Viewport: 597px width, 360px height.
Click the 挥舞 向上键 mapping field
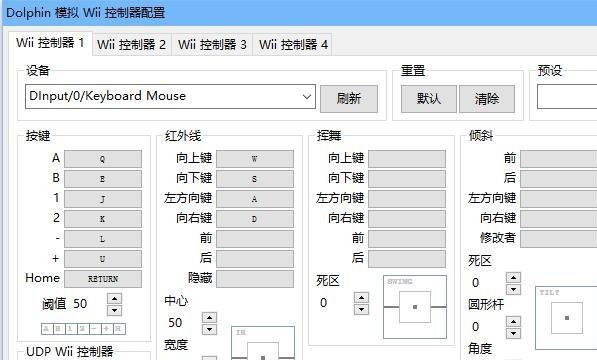tap(407, 159)
